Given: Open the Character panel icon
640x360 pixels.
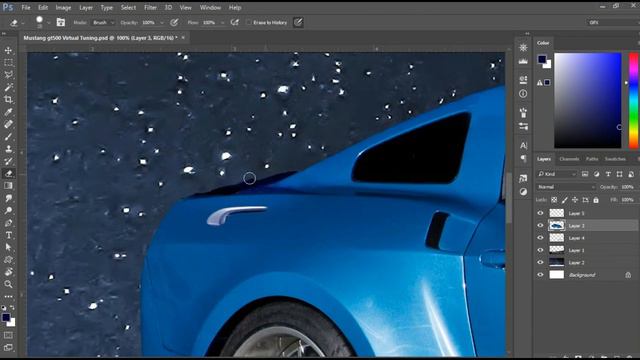Looking at the screenshot, I should [x=523, y=145].
